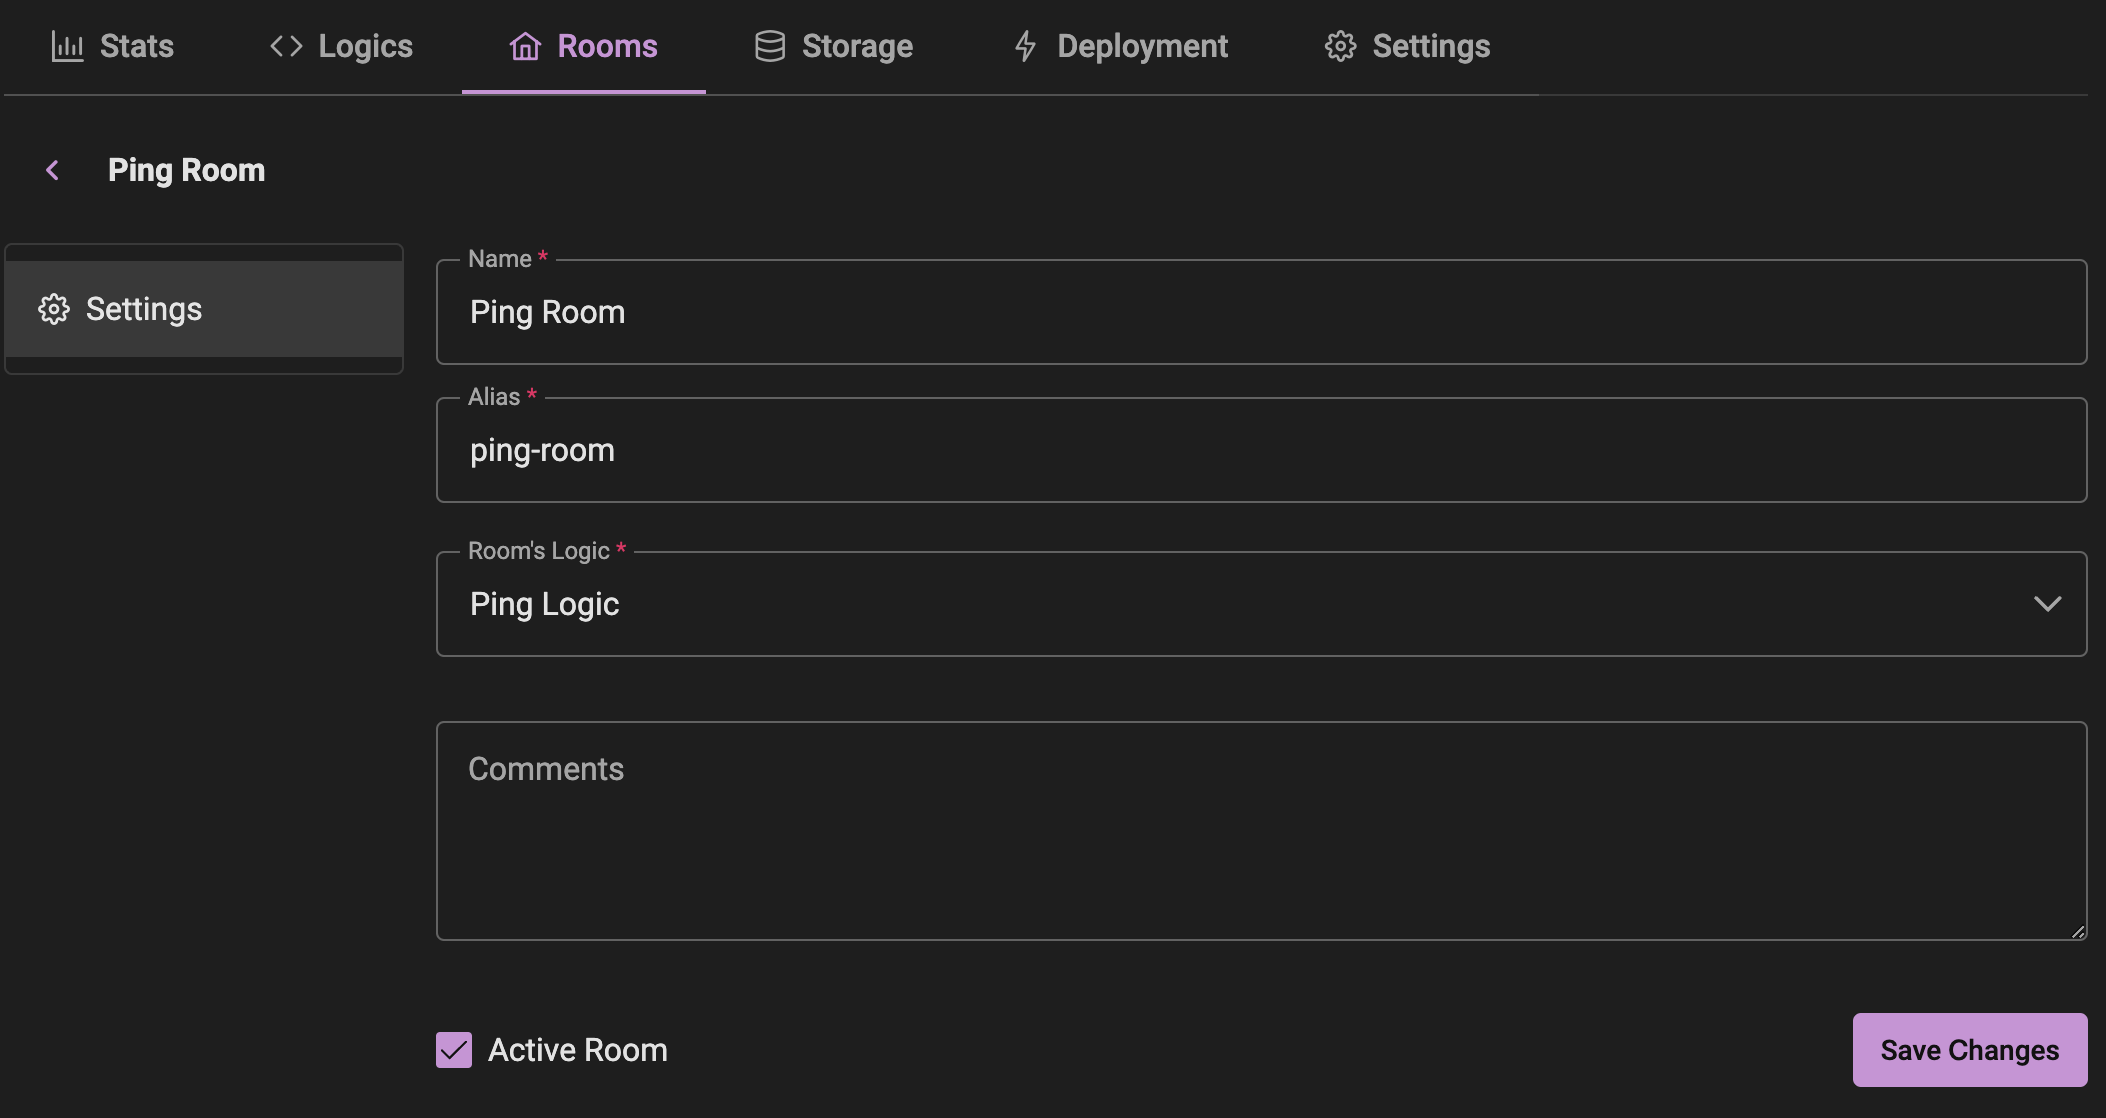Click the Alias field label

pos(502,397)
